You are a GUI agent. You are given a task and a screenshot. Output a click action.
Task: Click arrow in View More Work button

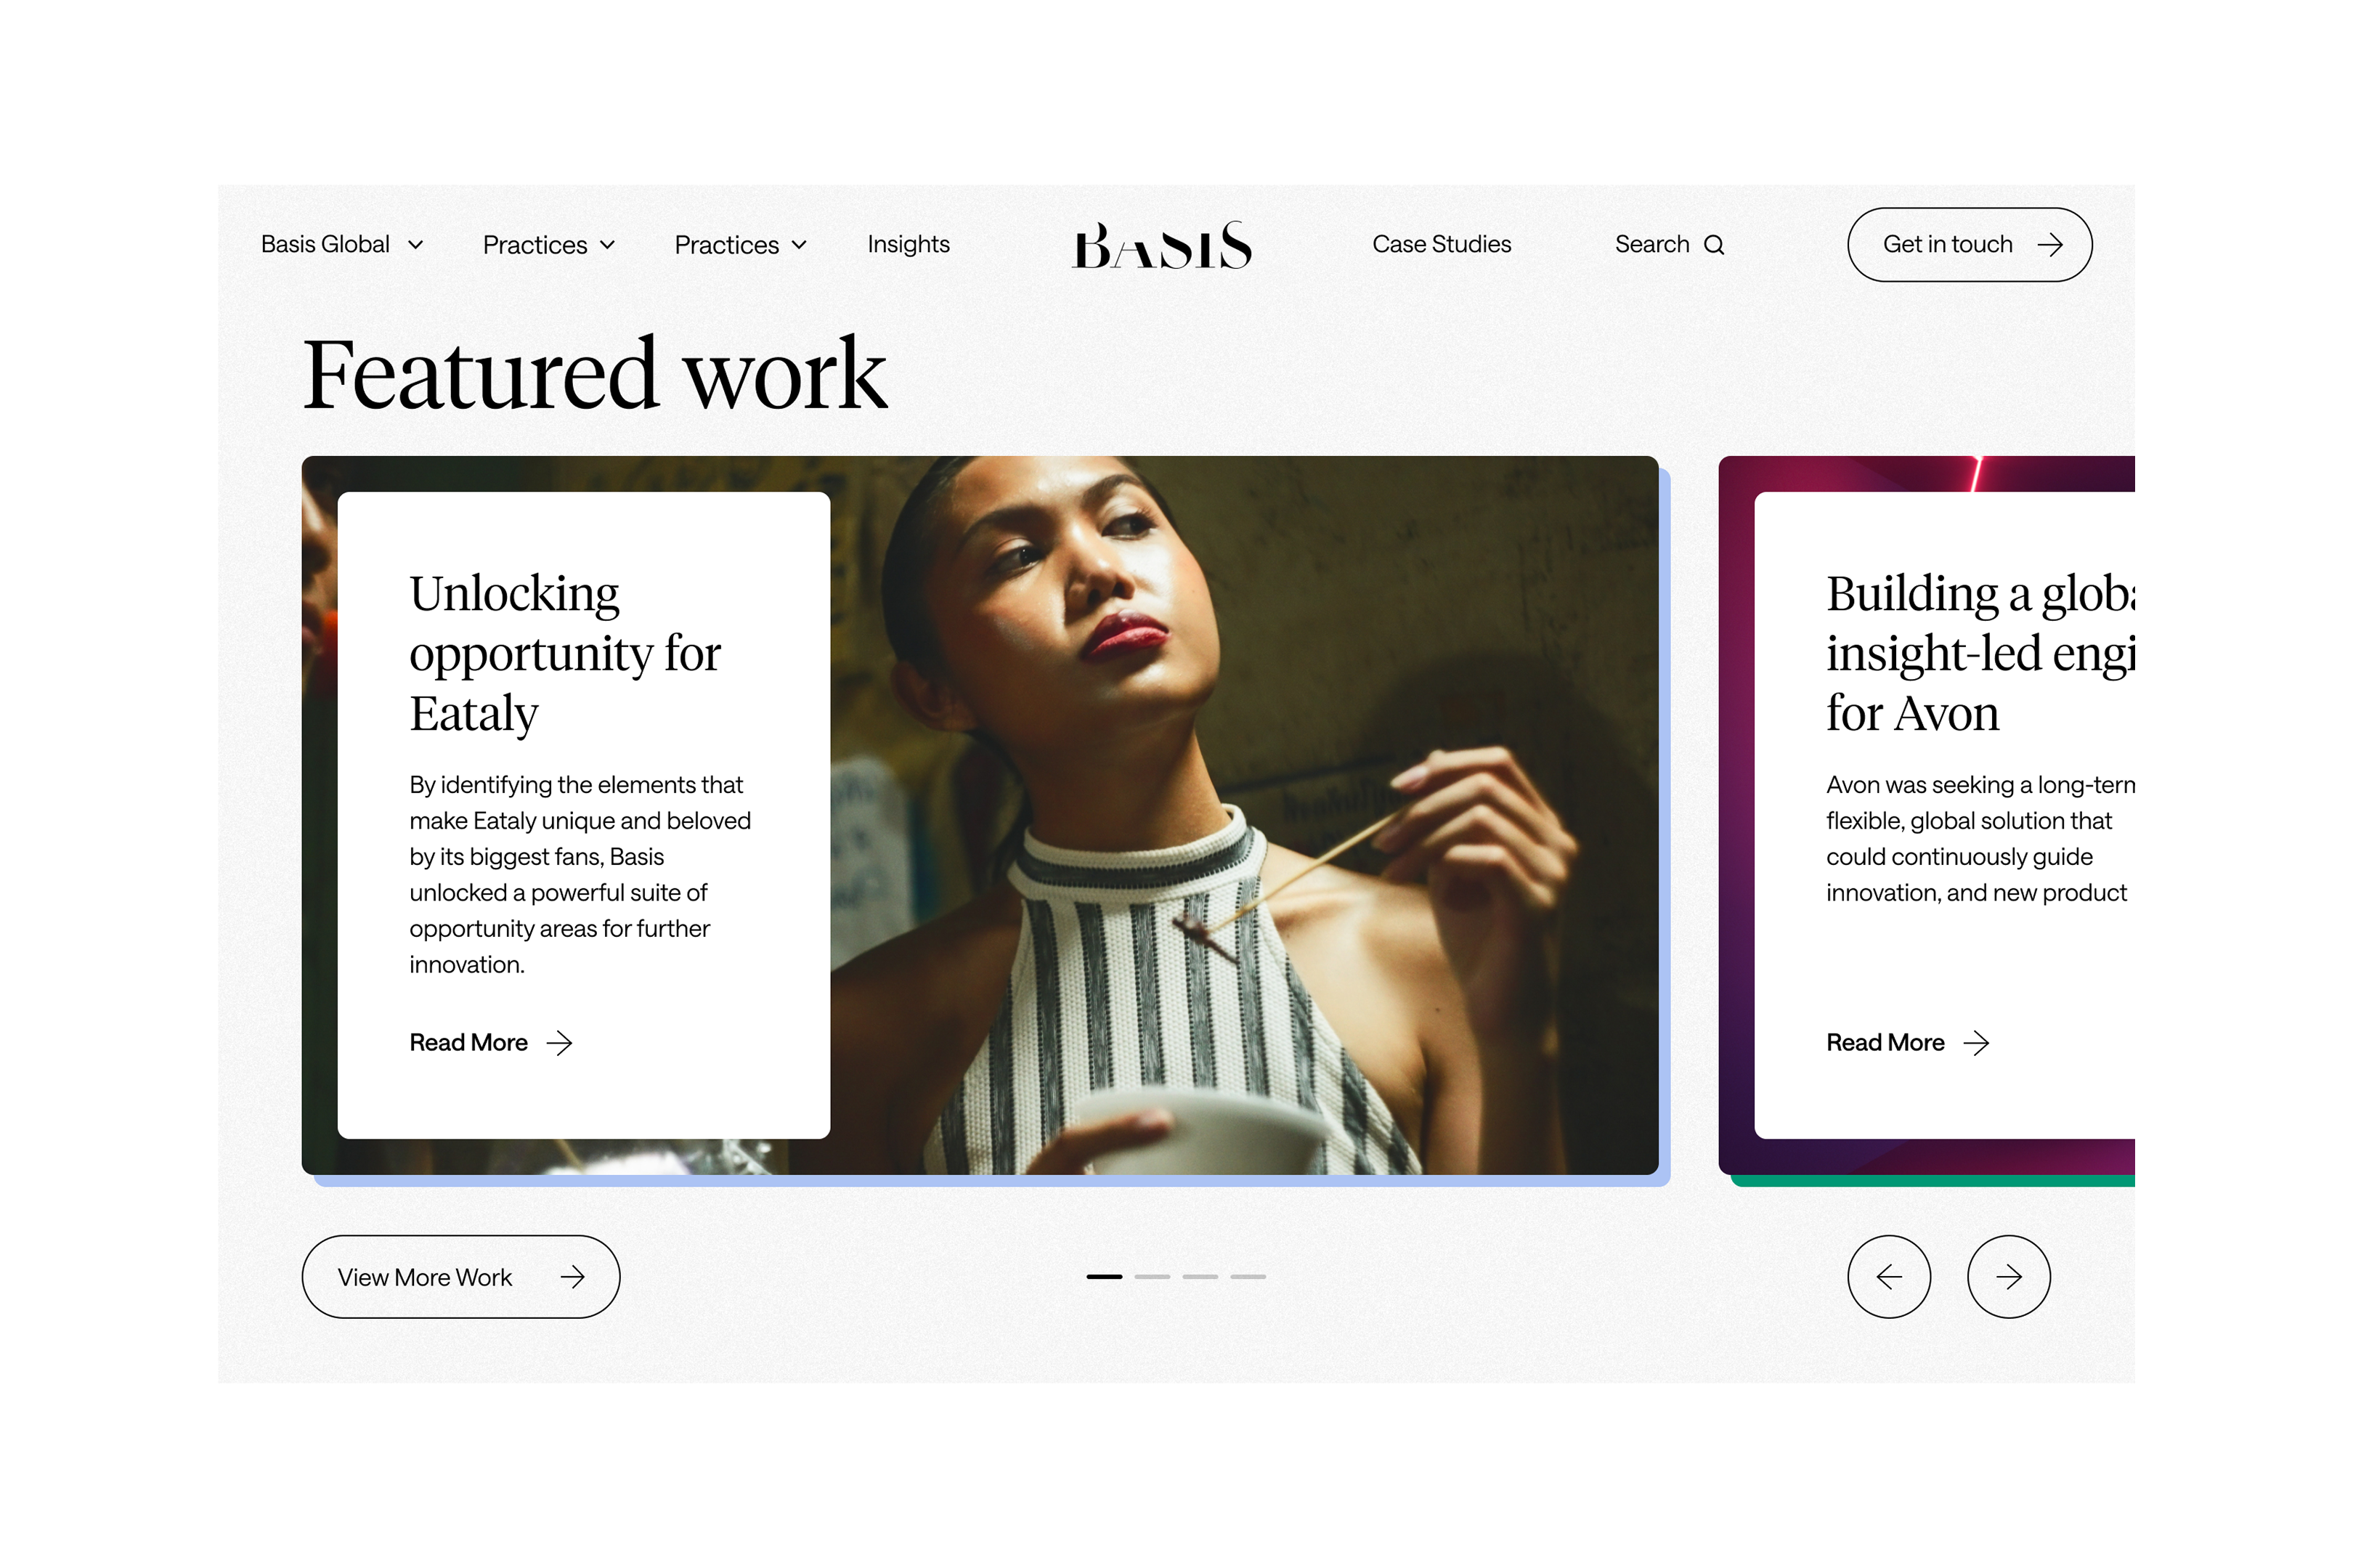click(x=572, y=1277)
